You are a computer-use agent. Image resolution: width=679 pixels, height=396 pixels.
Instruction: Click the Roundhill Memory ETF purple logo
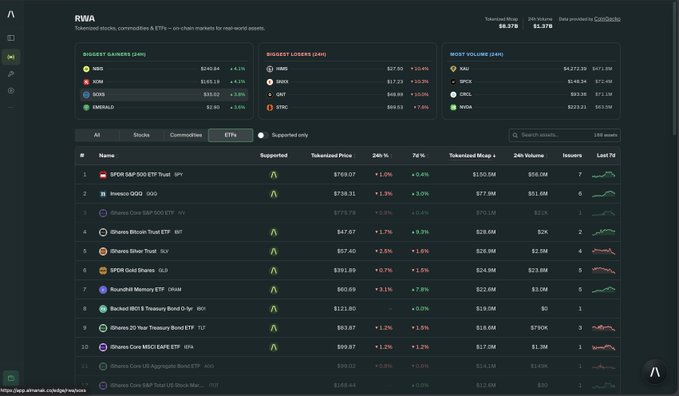point(103,289)
